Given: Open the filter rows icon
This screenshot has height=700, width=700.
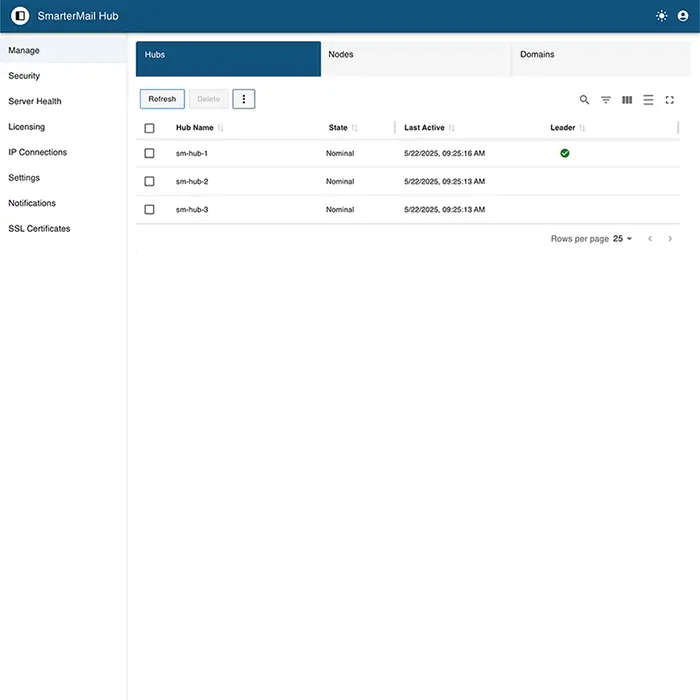Looking at the screenshot, I should pyautogui.click(x=606, y=100).
